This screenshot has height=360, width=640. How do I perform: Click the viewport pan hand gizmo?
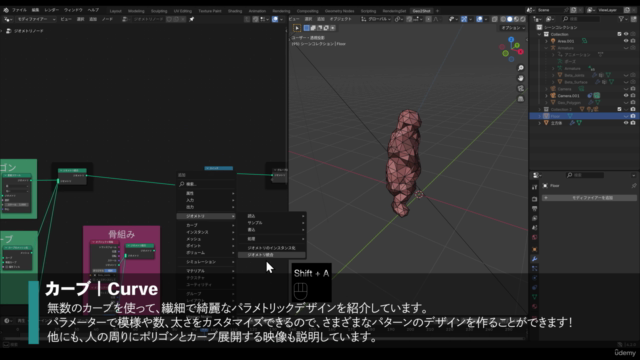(521, 78)
